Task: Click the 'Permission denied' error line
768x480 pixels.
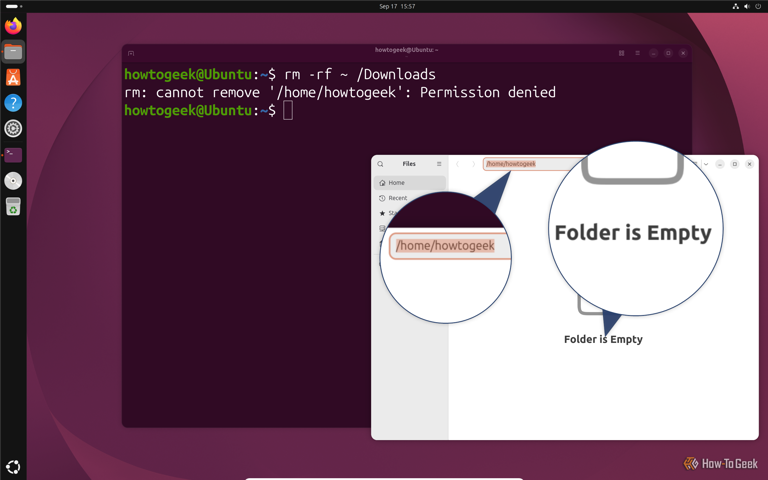Action: pos(340,92)
